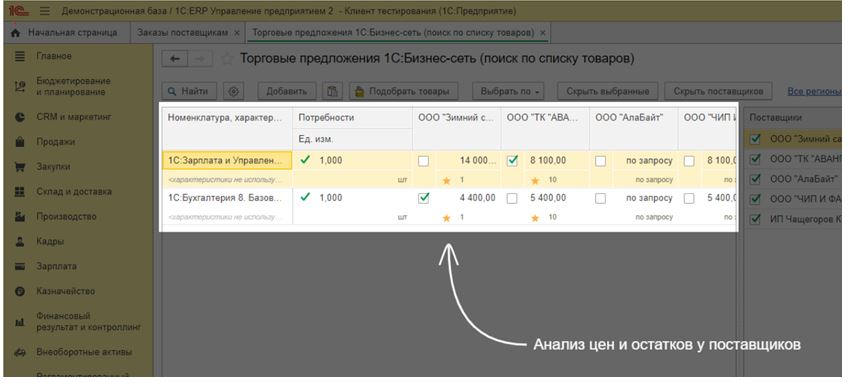Toggle ИП Чащегоров supplier checkbox in Поставщики

click(755, 219)
